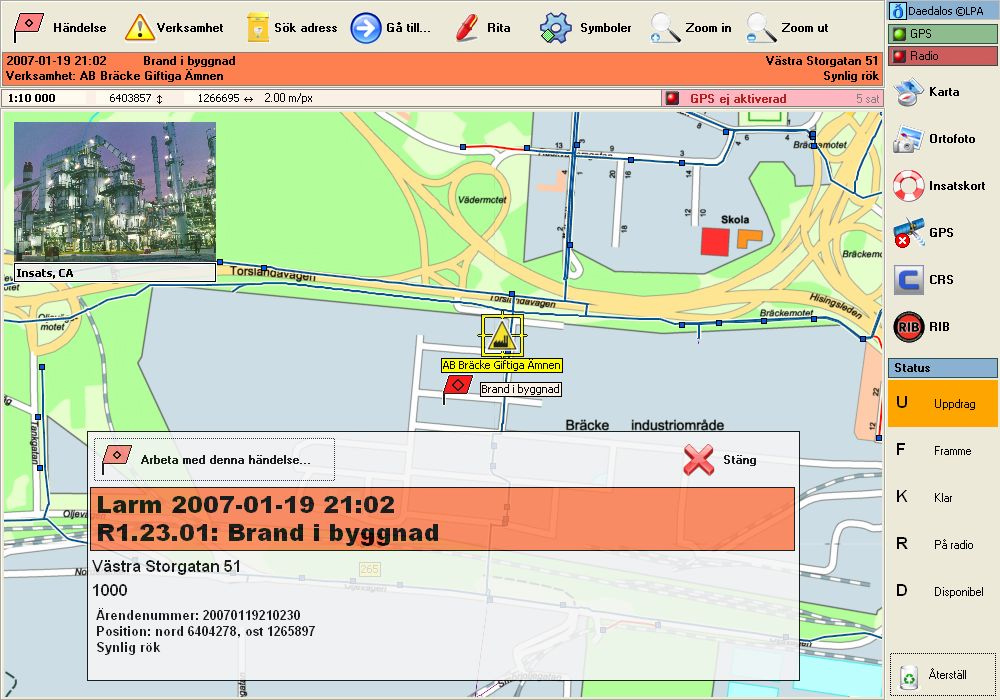Set status to På radio
This screenshot has height=700, width=1000.
(942, 545)
